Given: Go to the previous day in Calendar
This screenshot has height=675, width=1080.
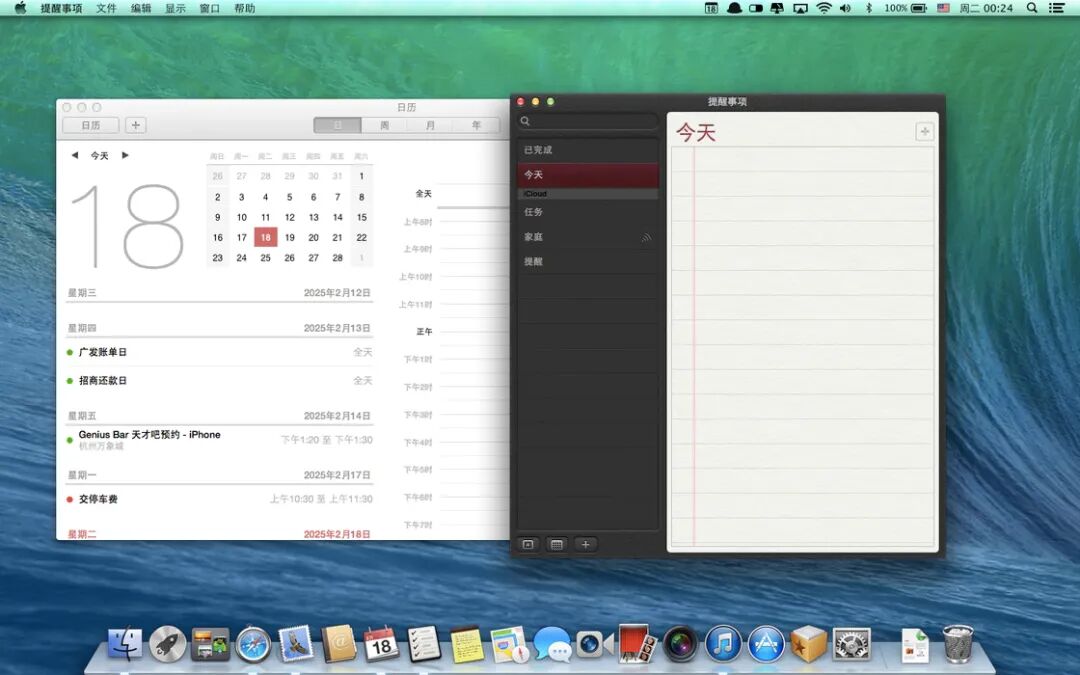Looking at the screenshot, I should click(x=74, y=156).
